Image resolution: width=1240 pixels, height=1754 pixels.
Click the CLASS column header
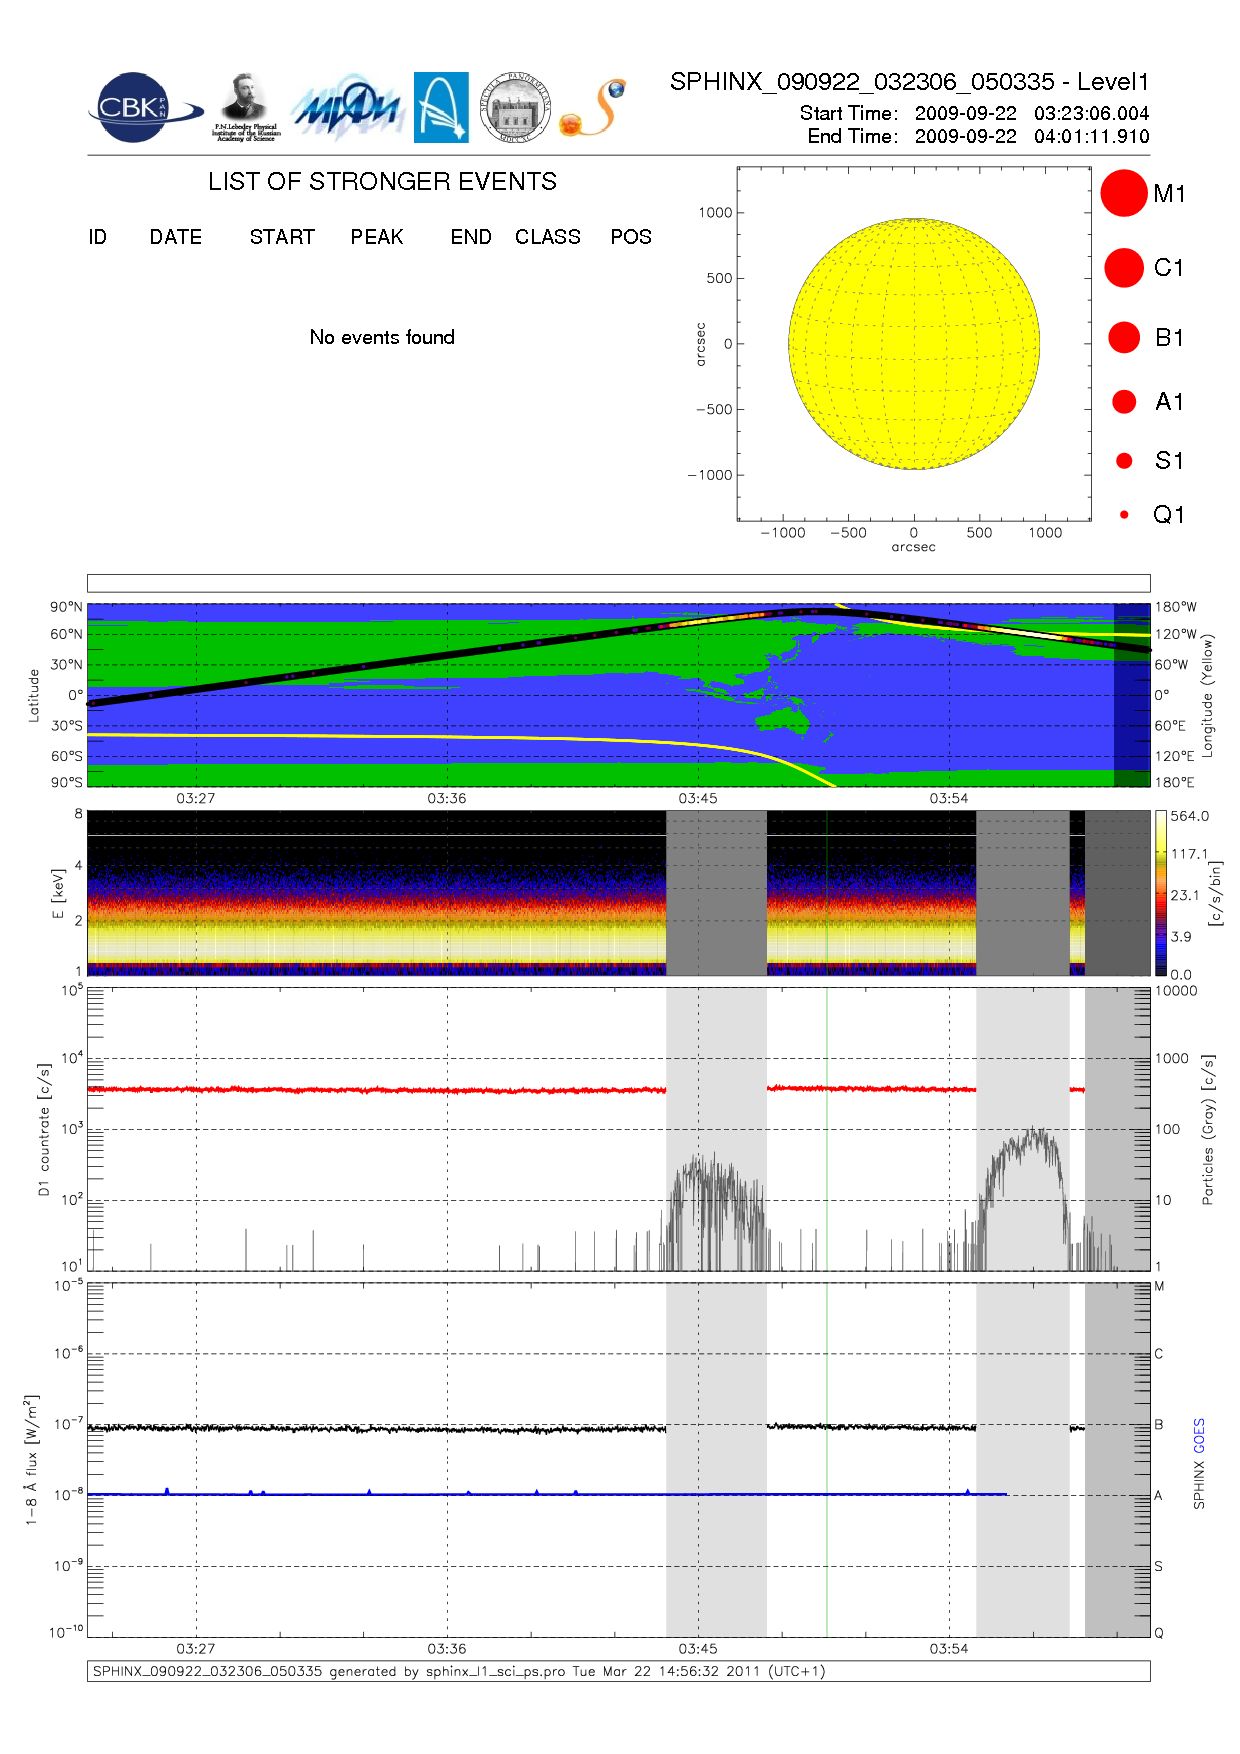pyautogui.click(x=548, y=237)
